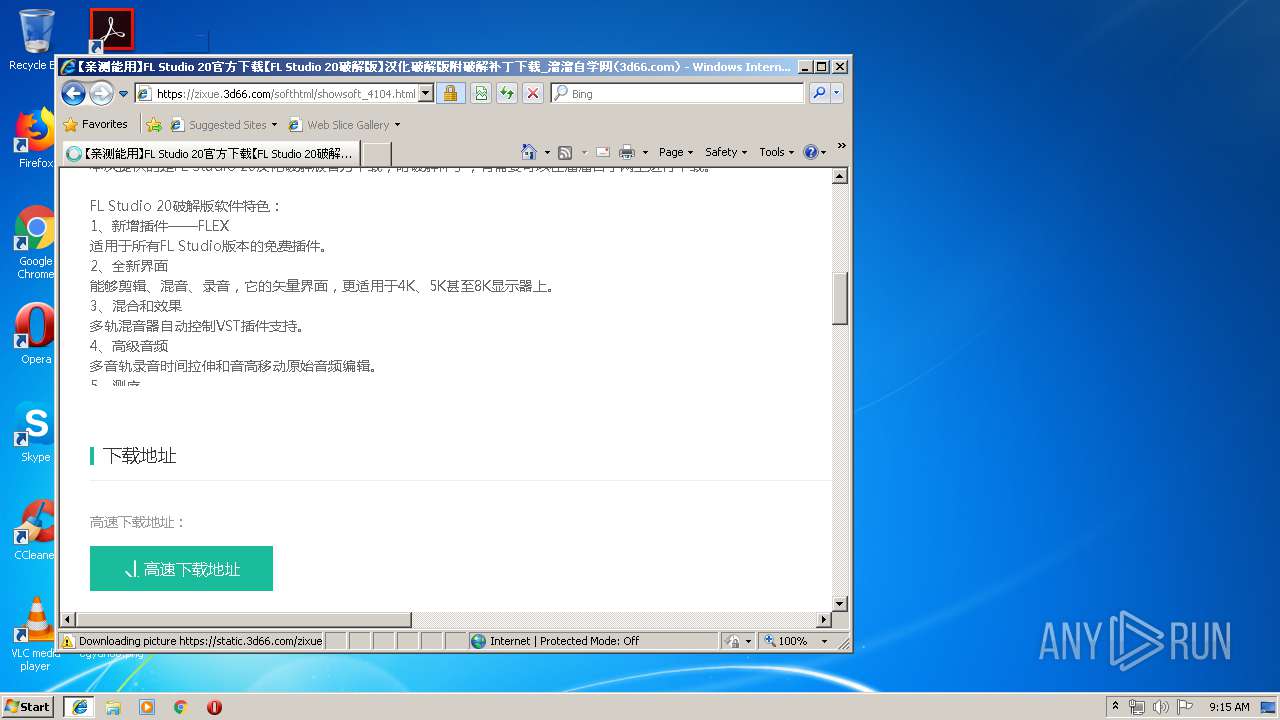This screenshot has width=1280, height=720.
Task: Expand the Web Slice Gallery dropdown arrow
Action: coord(397,125)
